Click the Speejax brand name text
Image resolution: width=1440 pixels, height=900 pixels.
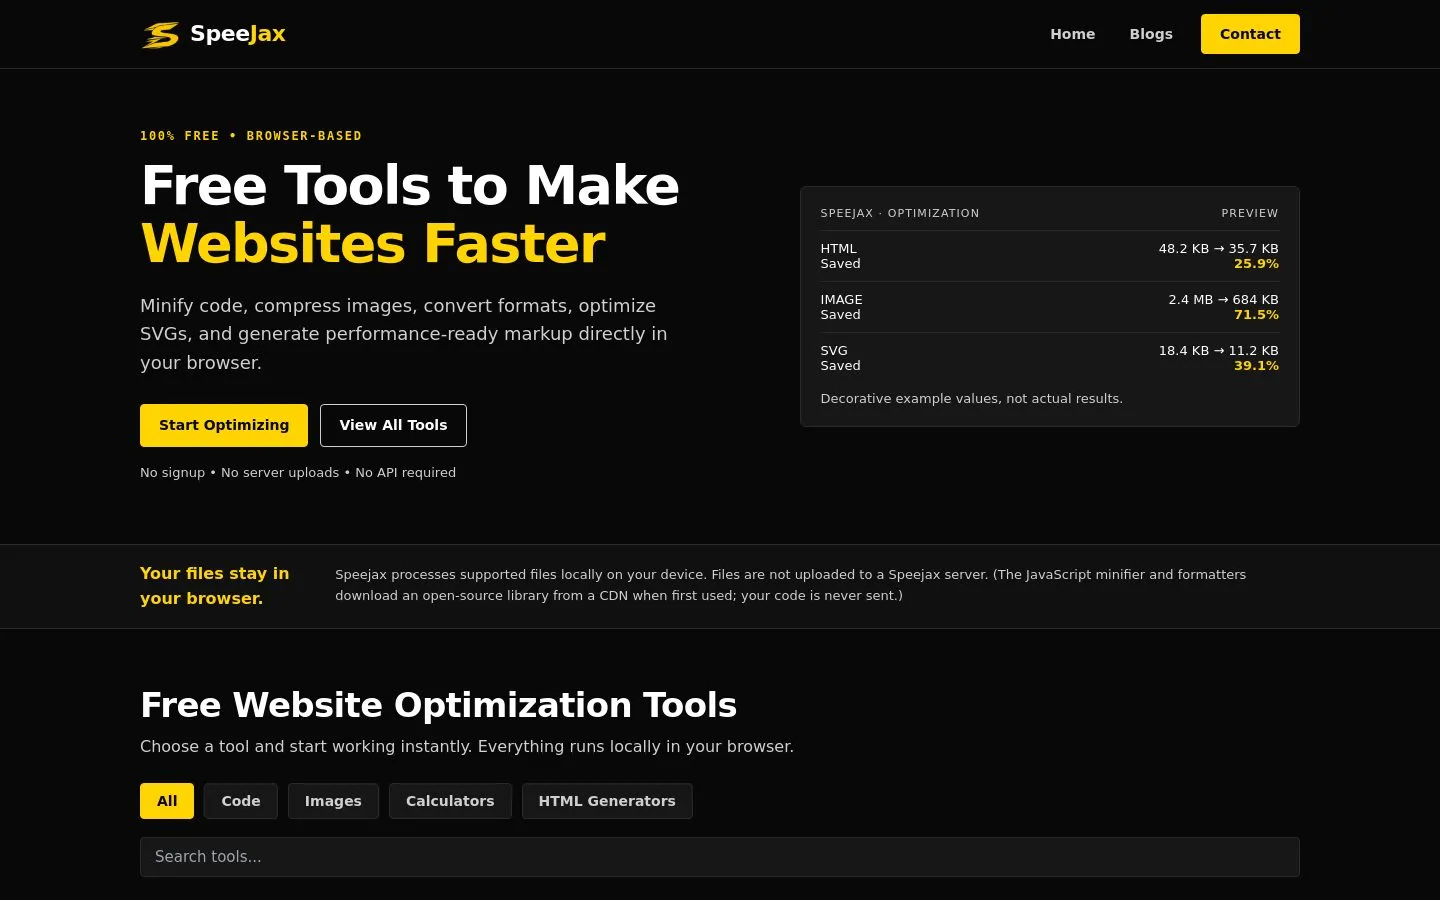(238, 34)
